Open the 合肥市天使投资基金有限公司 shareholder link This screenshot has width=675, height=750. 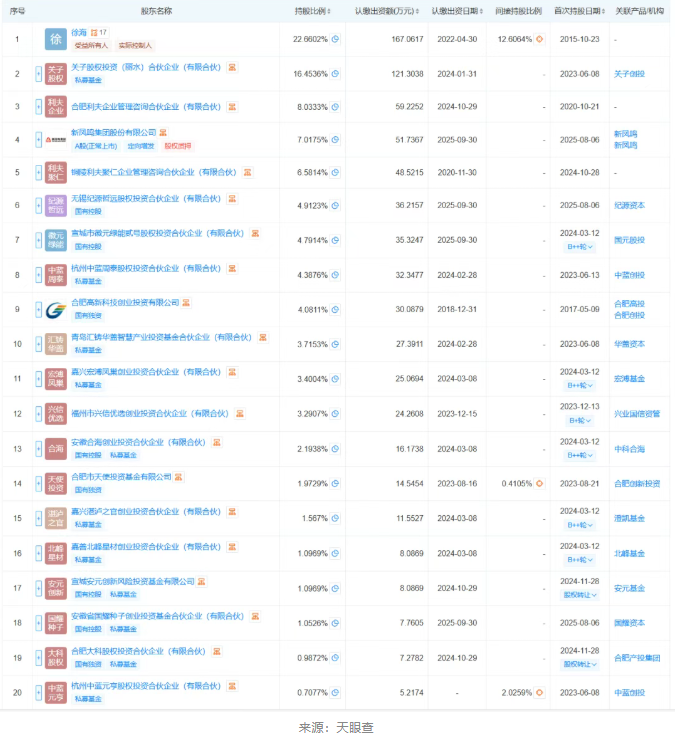pos(122,477)
